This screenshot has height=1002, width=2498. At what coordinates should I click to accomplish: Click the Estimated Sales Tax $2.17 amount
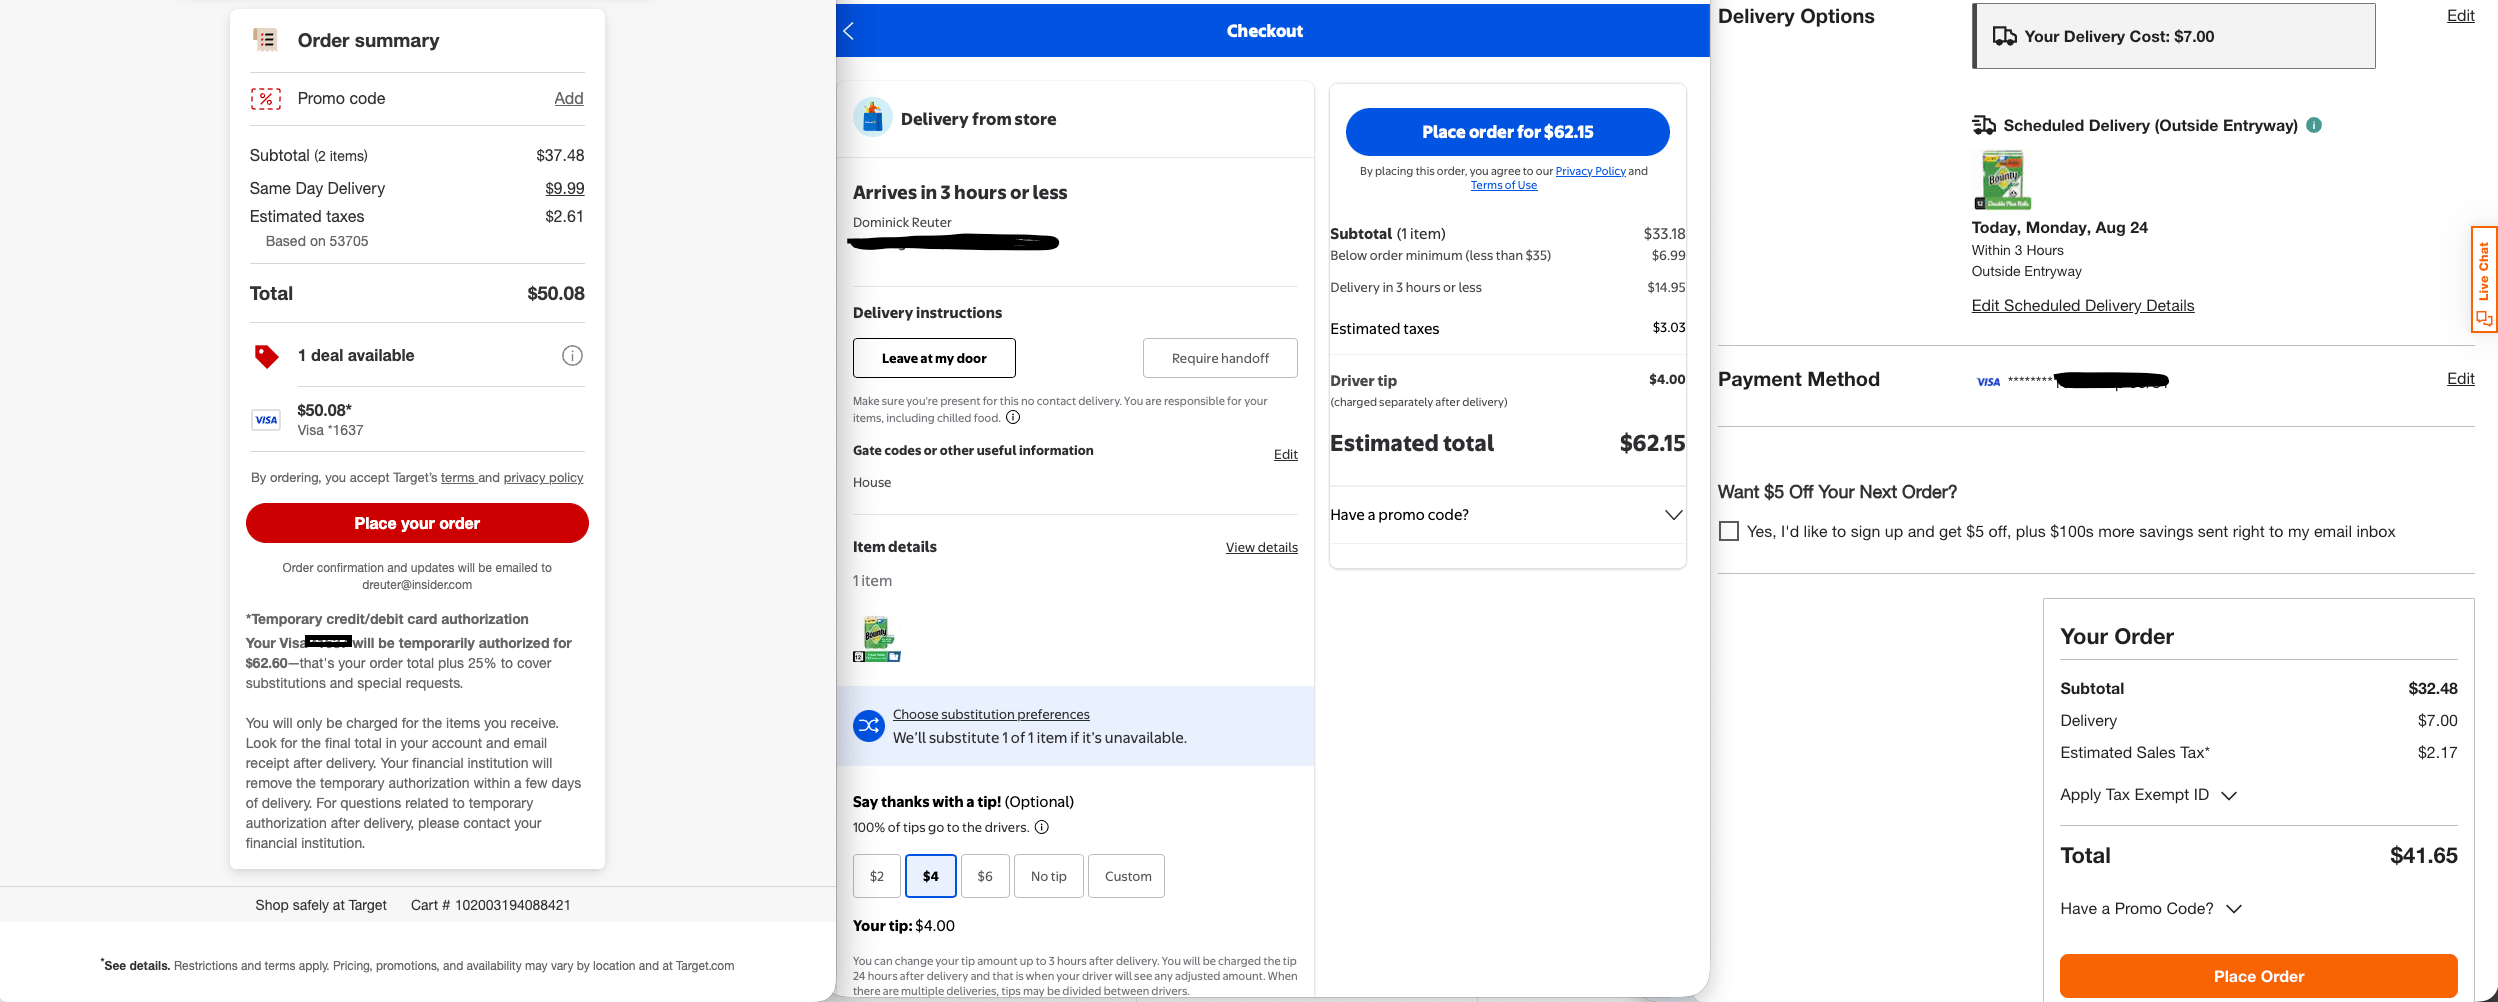pos(2437,753)
